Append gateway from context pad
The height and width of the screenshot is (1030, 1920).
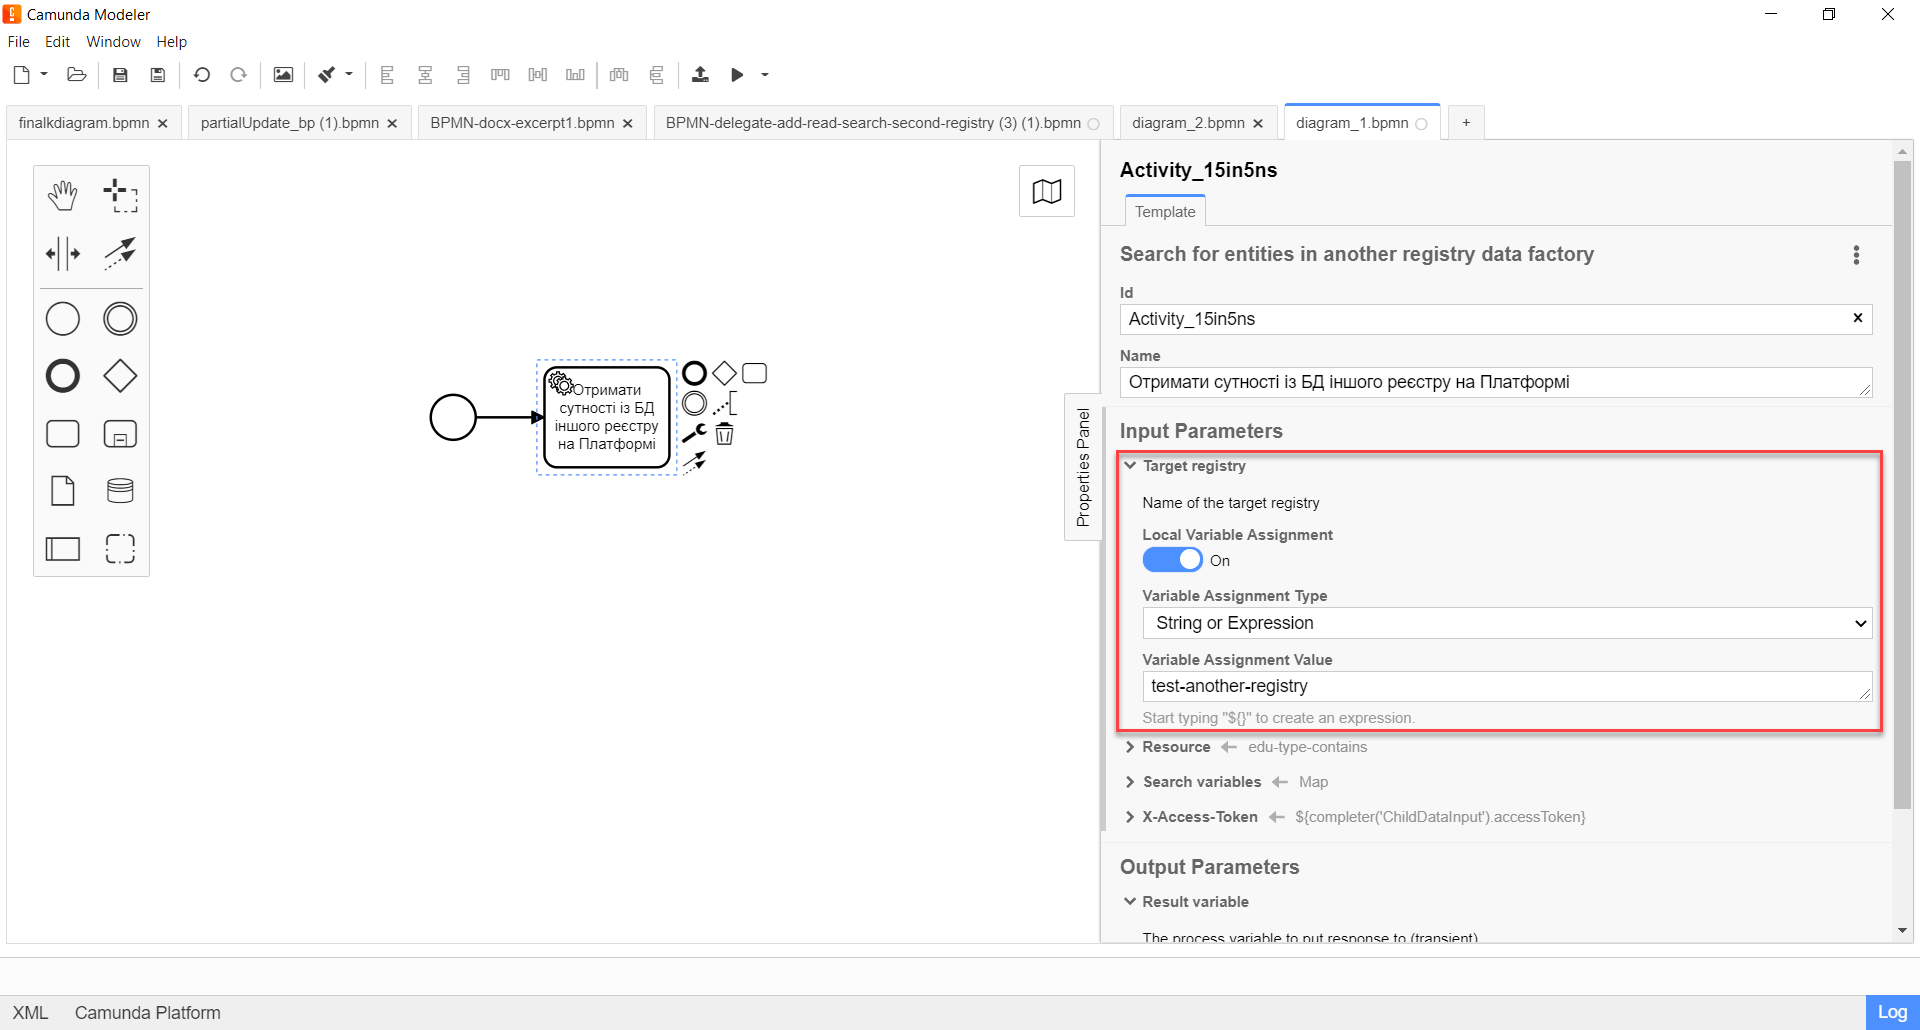tap(724, 374)
